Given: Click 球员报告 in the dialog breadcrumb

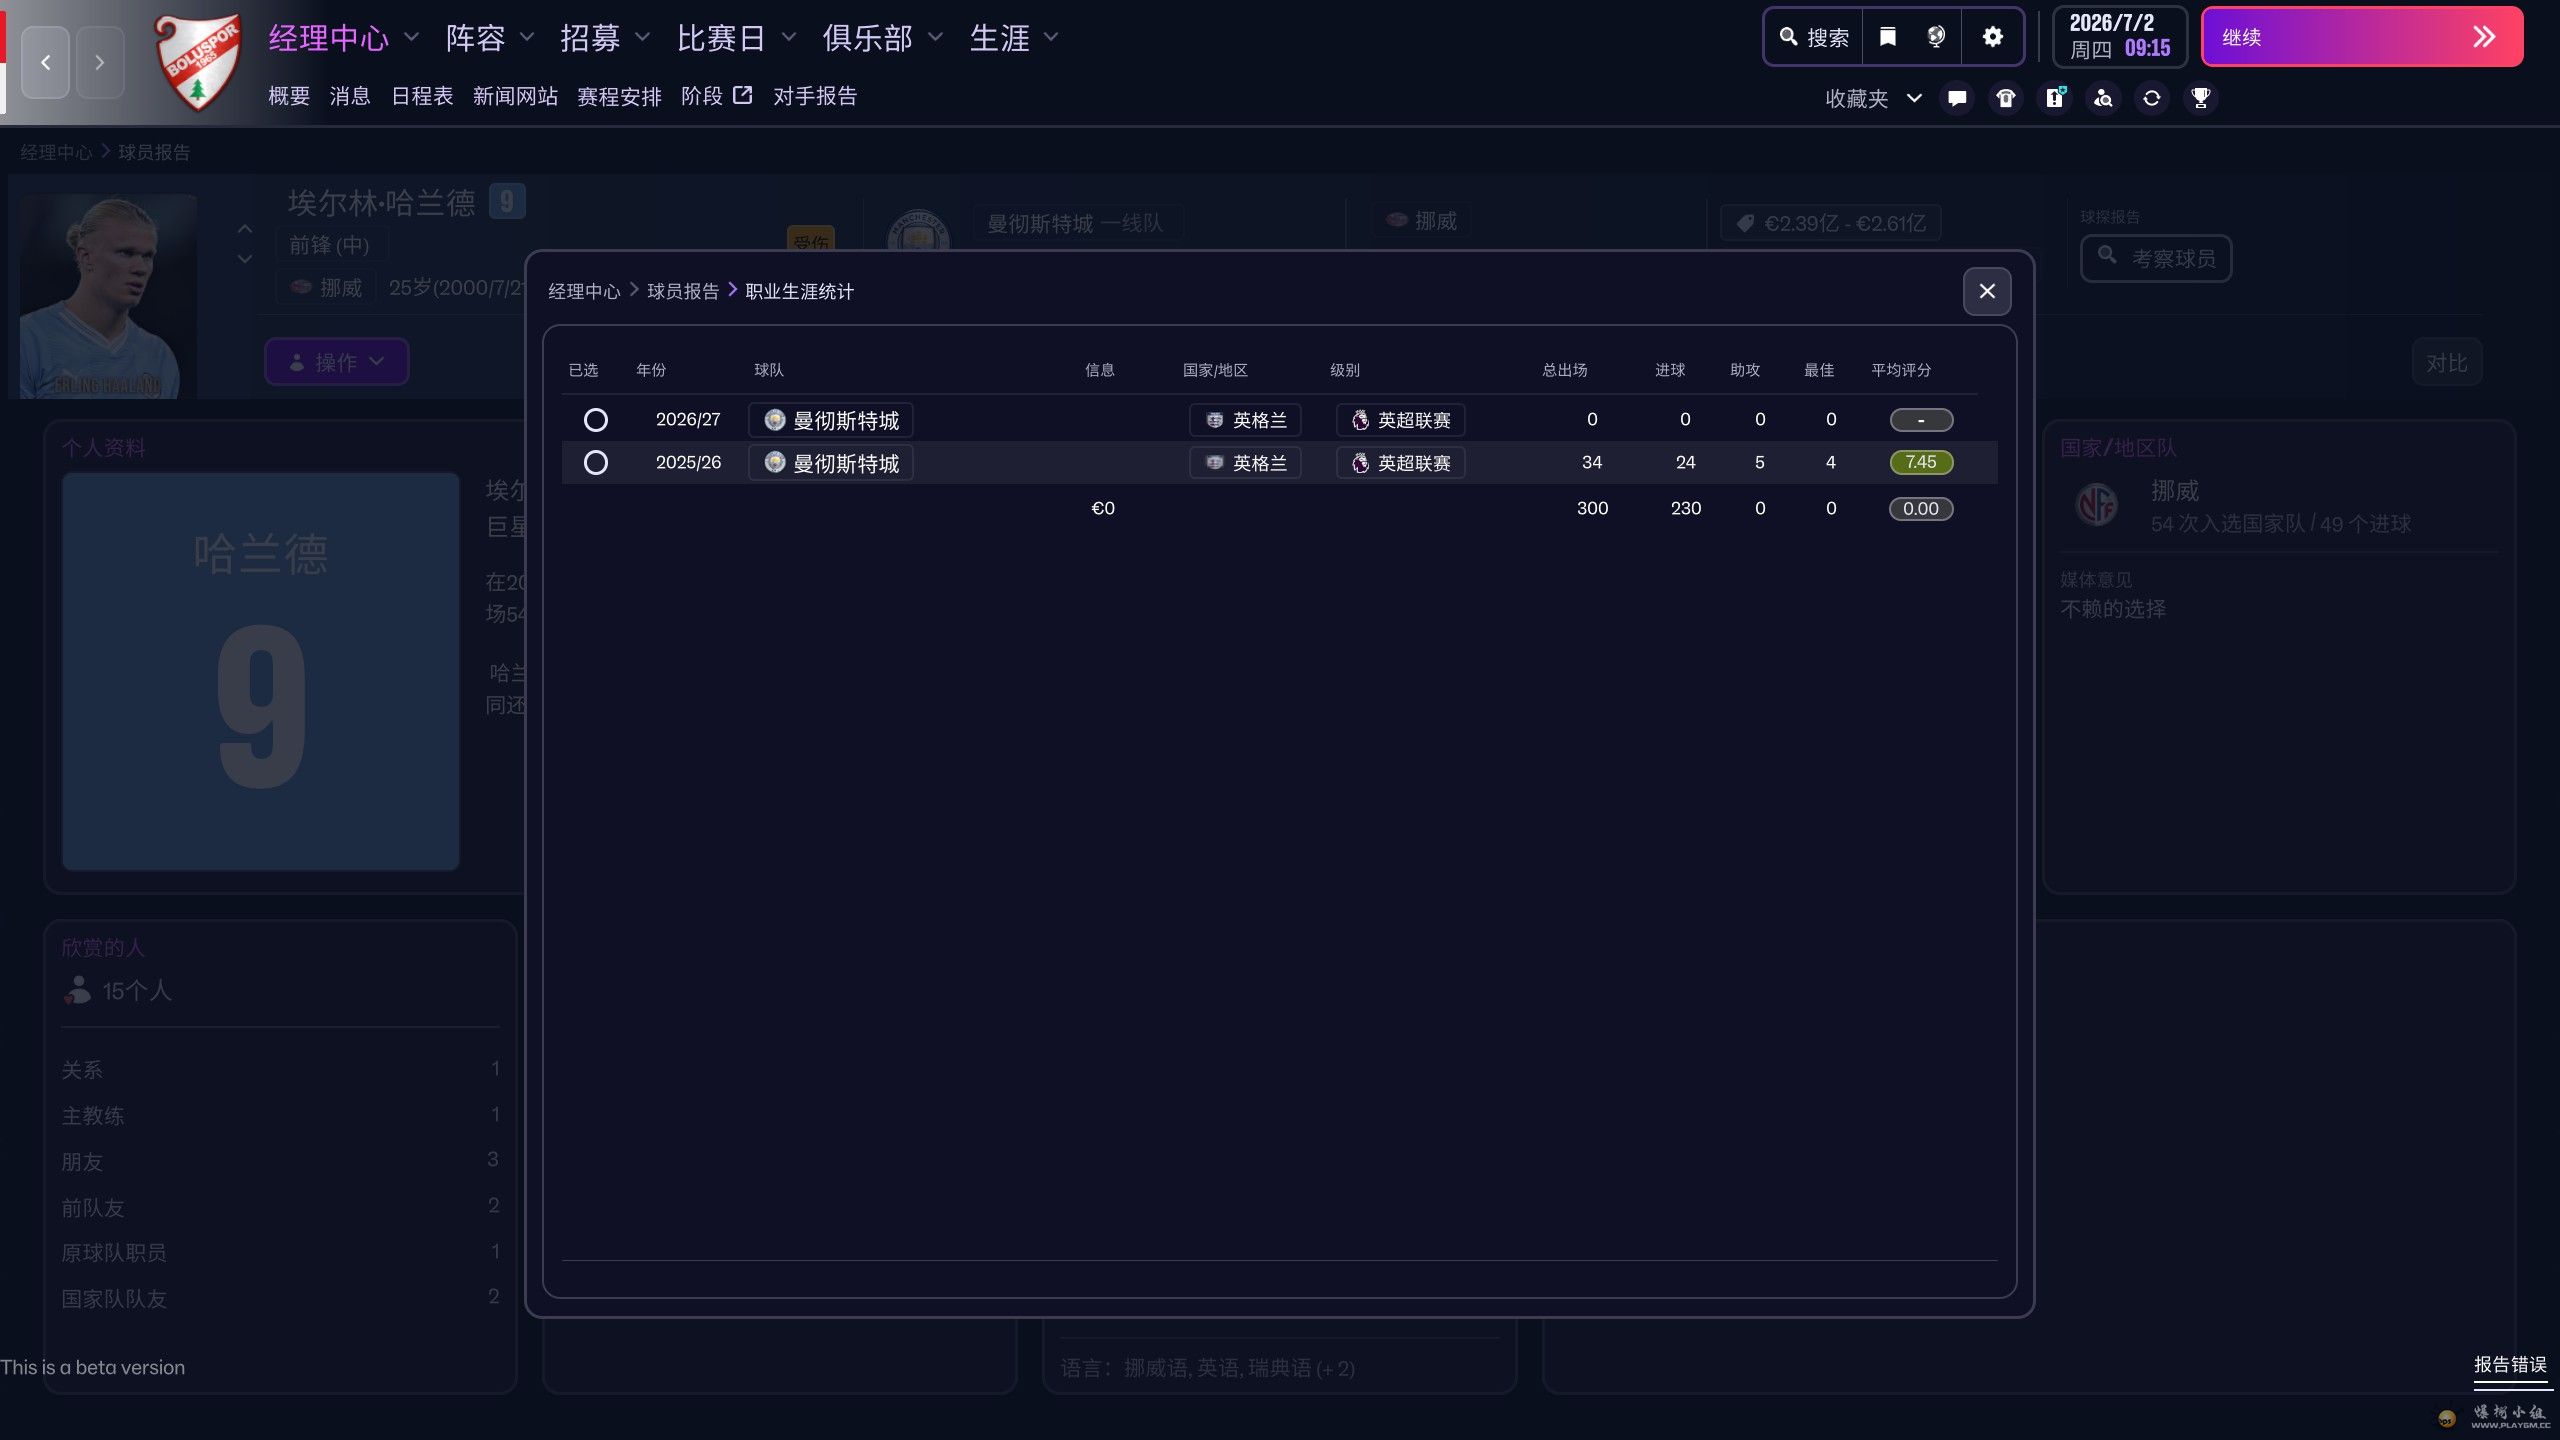Looking at the screenshot, I should 682,291.
